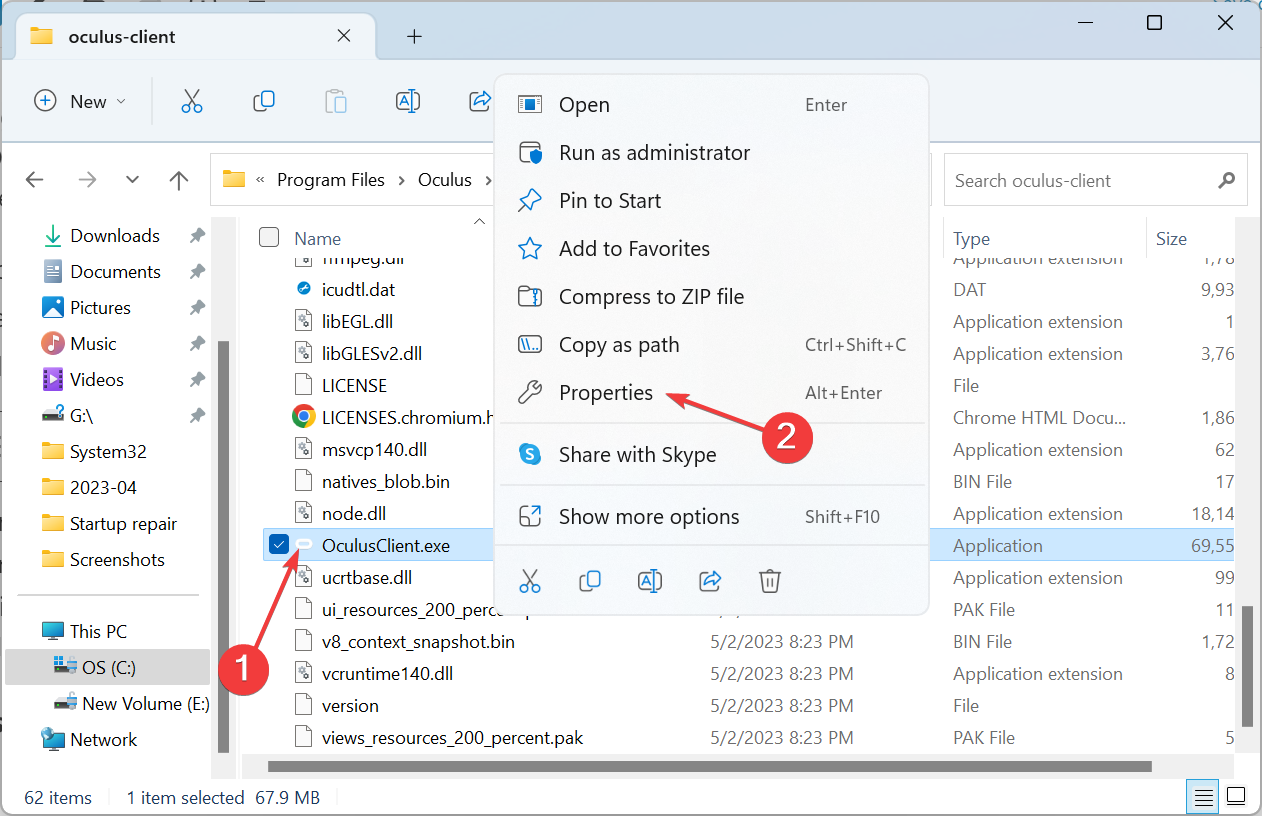
Task: Sort by Type column header
Action: point(971,238)
